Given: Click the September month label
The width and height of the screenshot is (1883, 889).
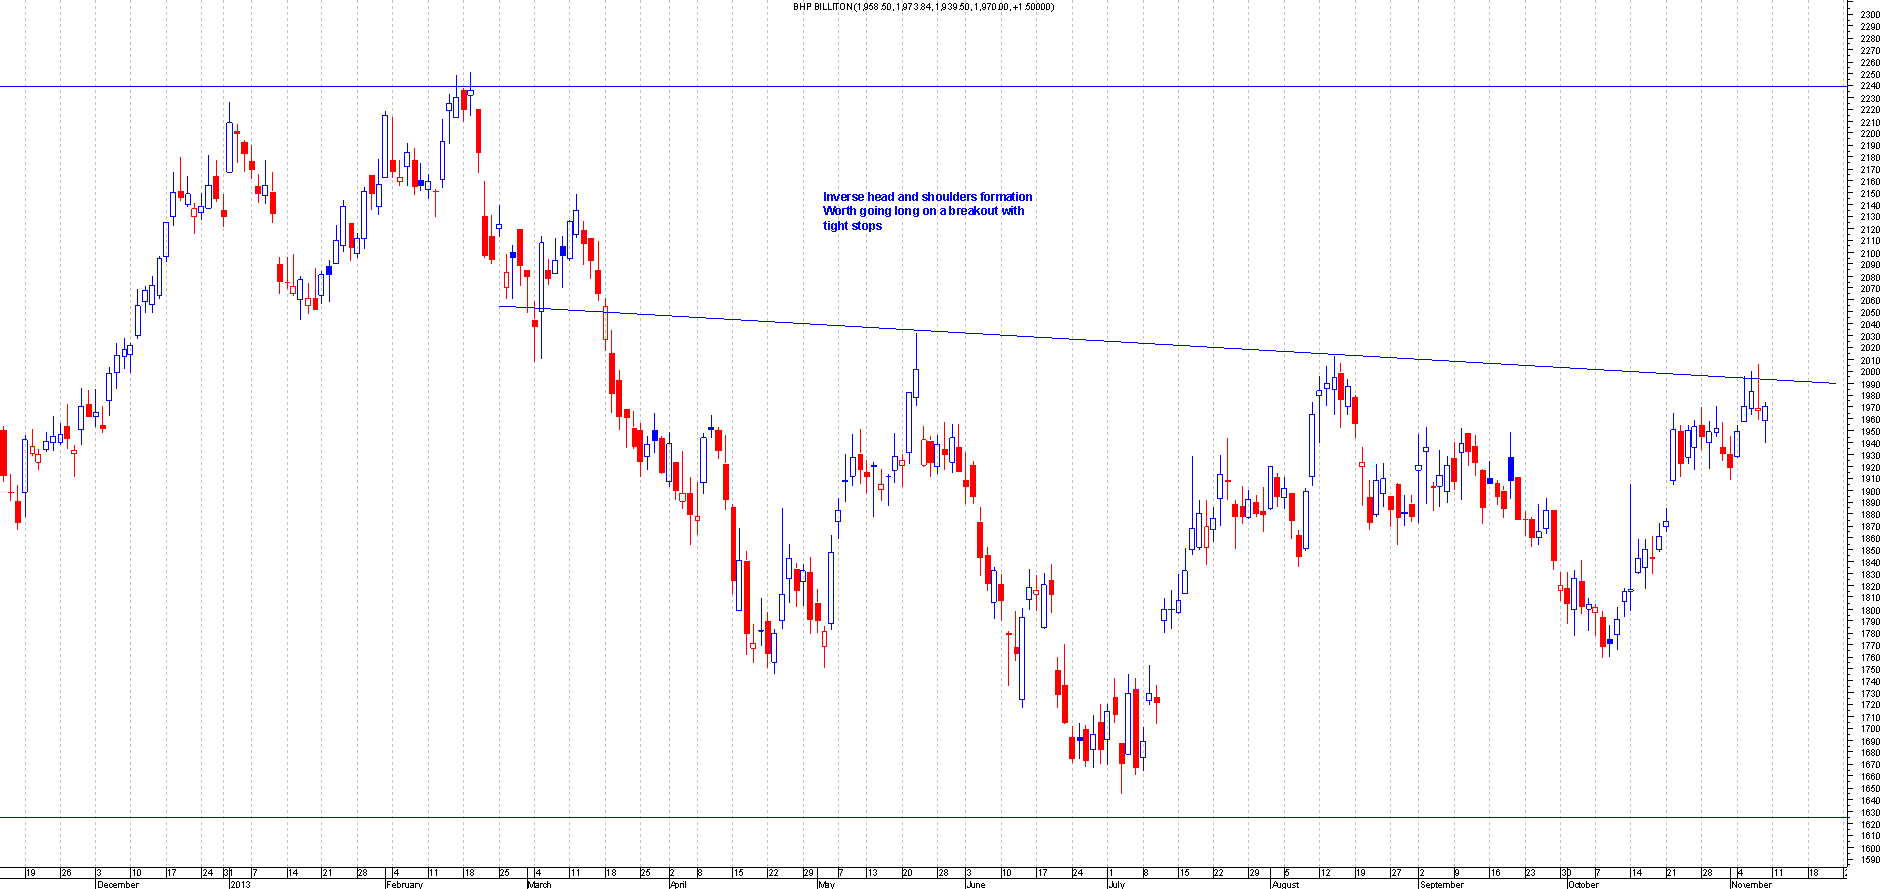Looking at the screenshot, I should pyautogui.click(x=1442, y=884).
